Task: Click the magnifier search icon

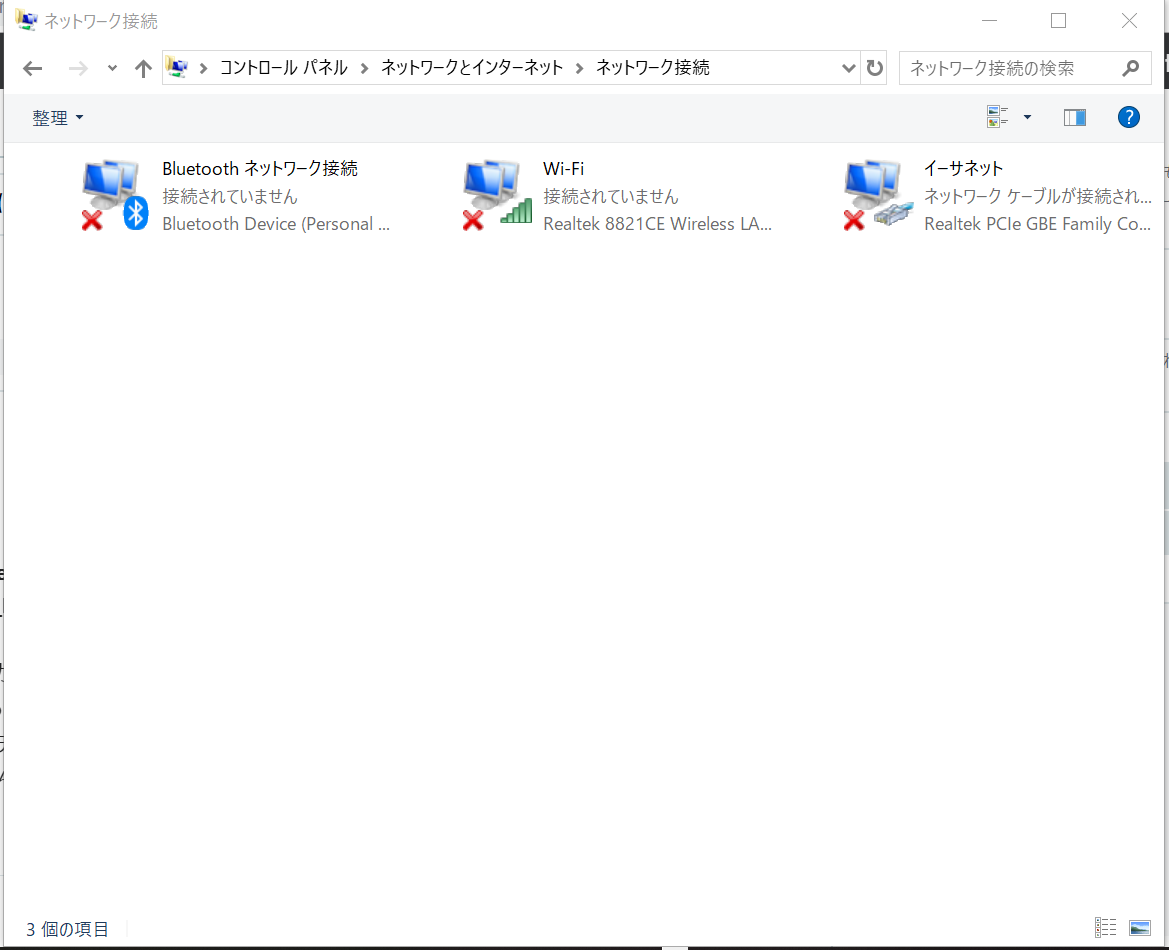Action: coord(1130,69)
